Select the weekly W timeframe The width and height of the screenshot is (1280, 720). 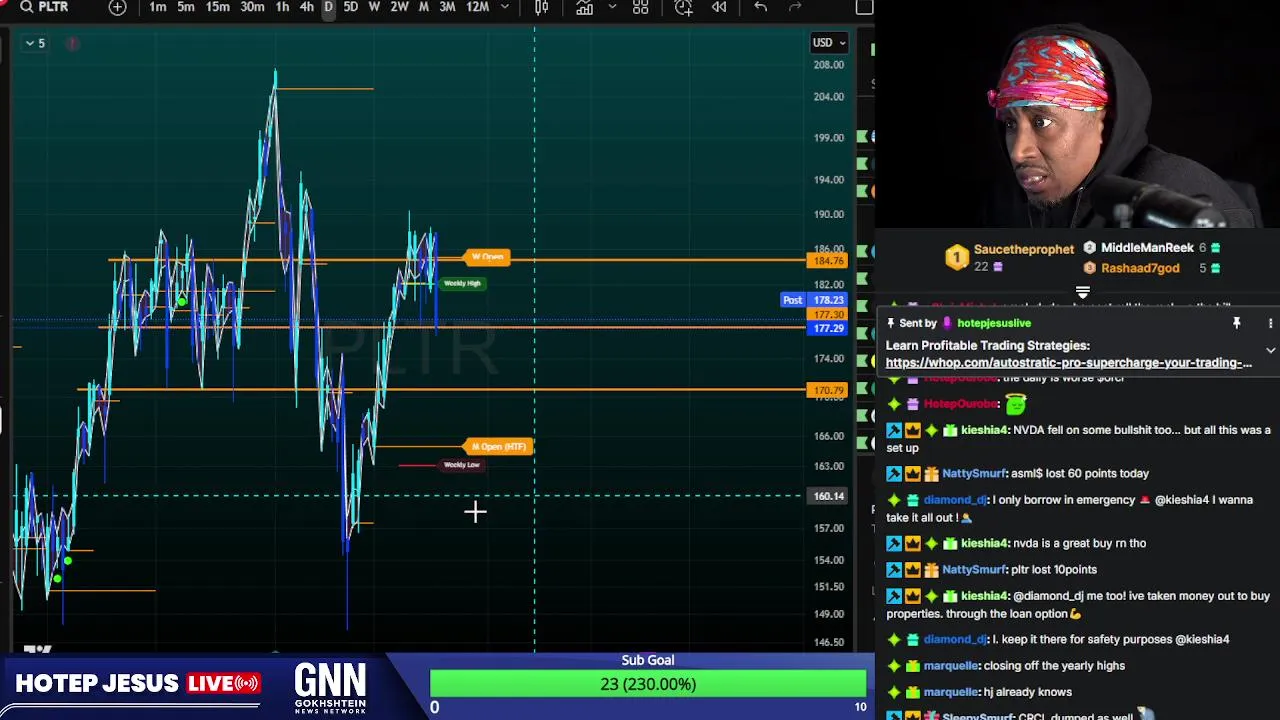click(374, 7)
